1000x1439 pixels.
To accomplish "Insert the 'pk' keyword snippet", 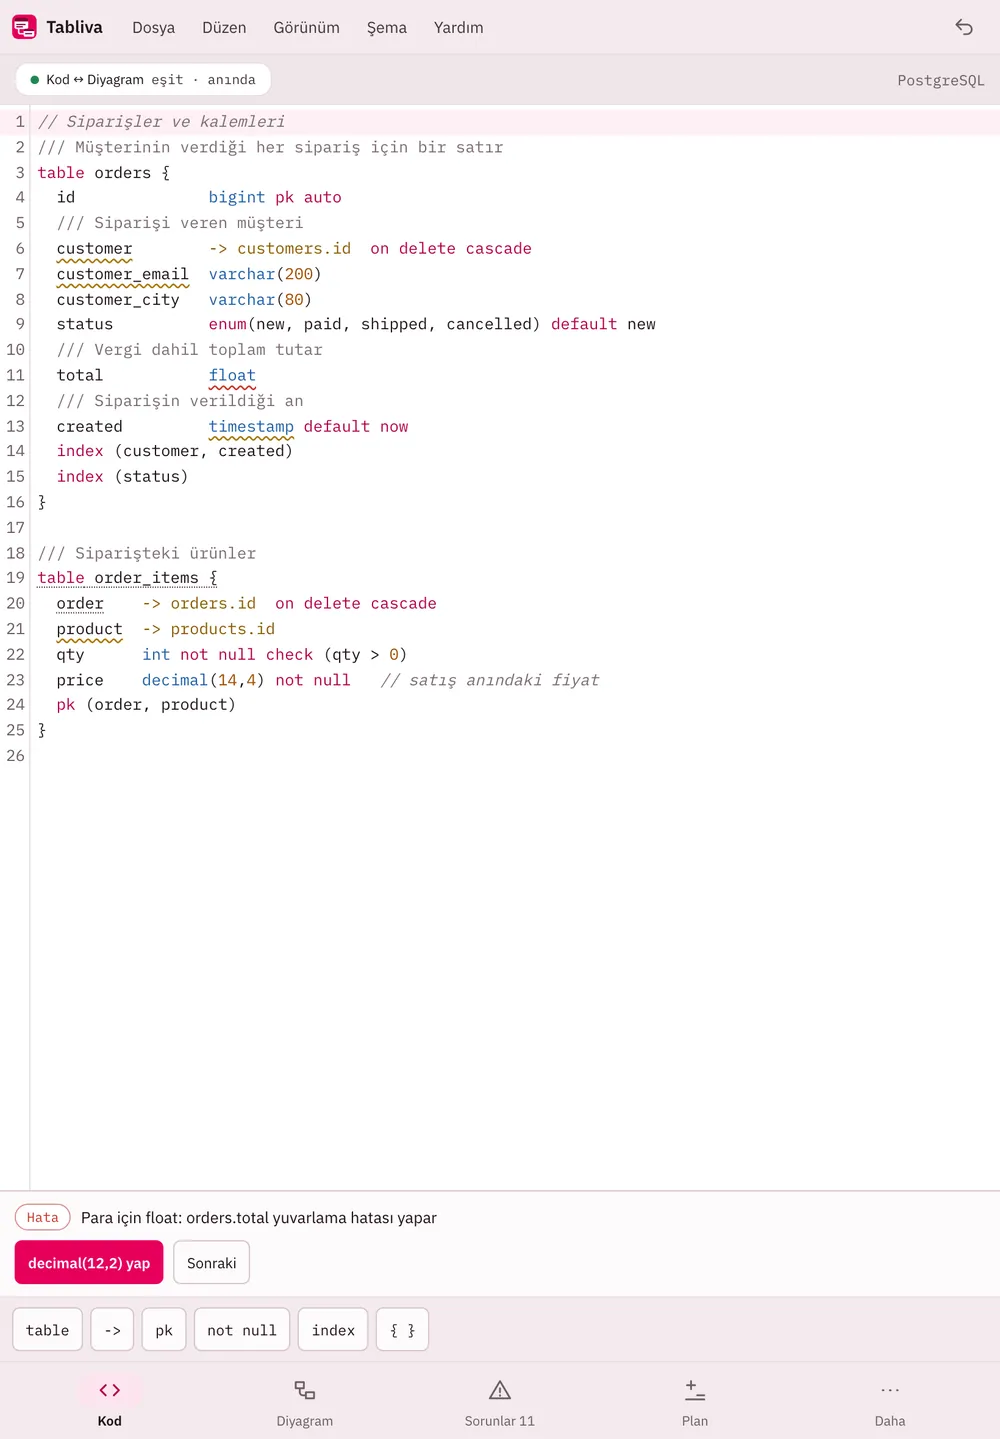I will tap(164, 1330).
